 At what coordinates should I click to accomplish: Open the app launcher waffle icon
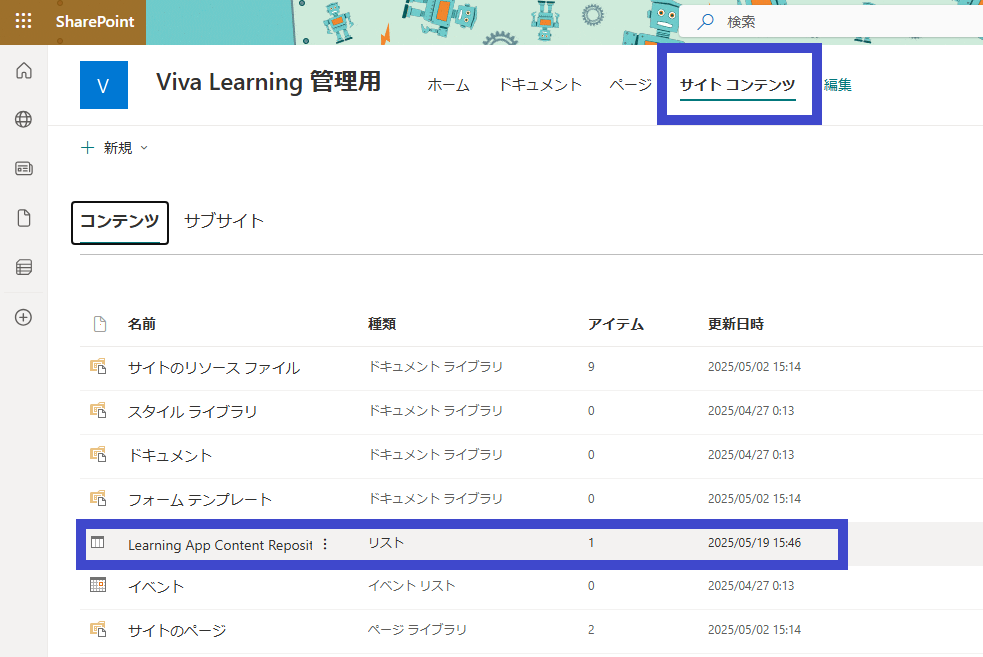(23, 21)
